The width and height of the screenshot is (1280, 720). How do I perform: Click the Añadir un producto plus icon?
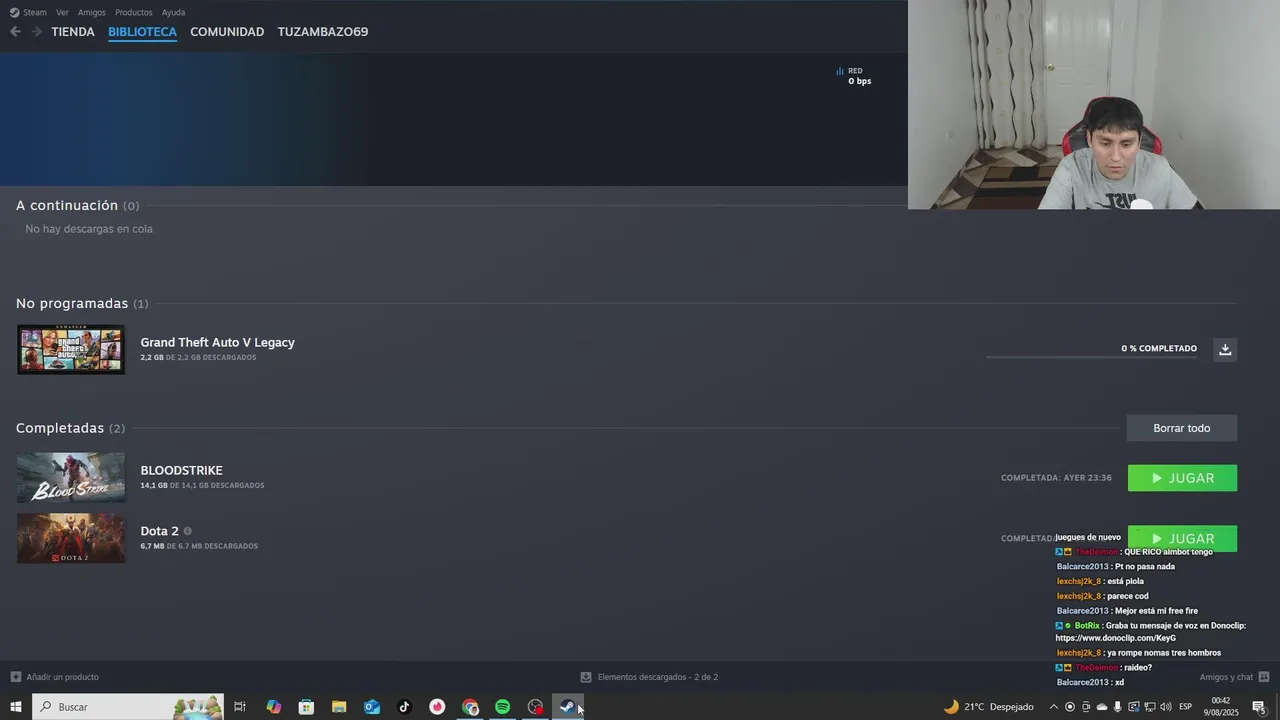coord(15,677)
